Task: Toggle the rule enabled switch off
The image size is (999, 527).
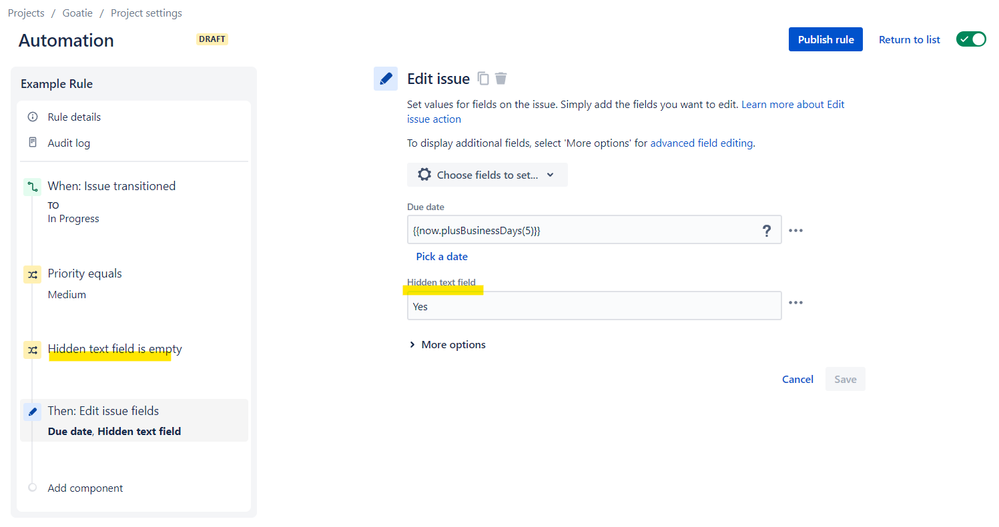Action: (x=971, y=40)
